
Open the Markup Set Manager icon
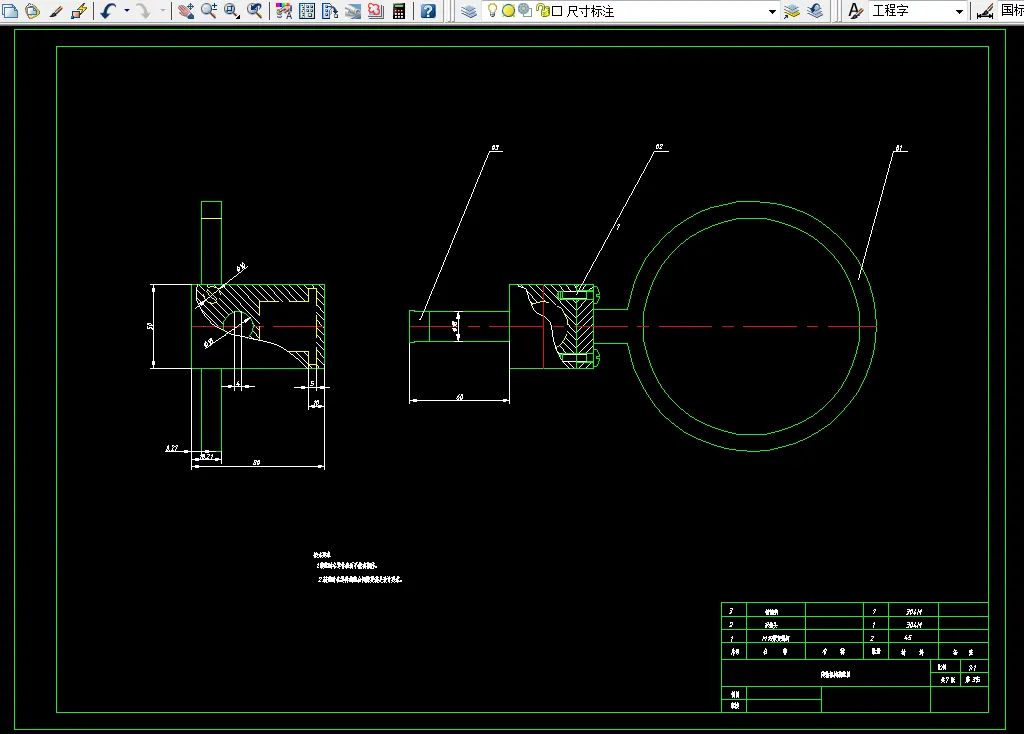(376, 11)
